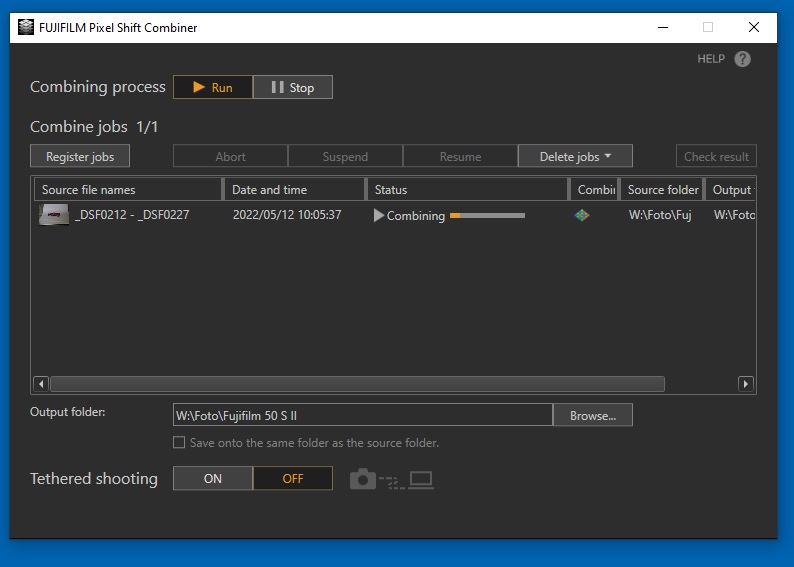The image size is (794, 567).
Task: Click the Source folder column header
Action: point(662,190)
